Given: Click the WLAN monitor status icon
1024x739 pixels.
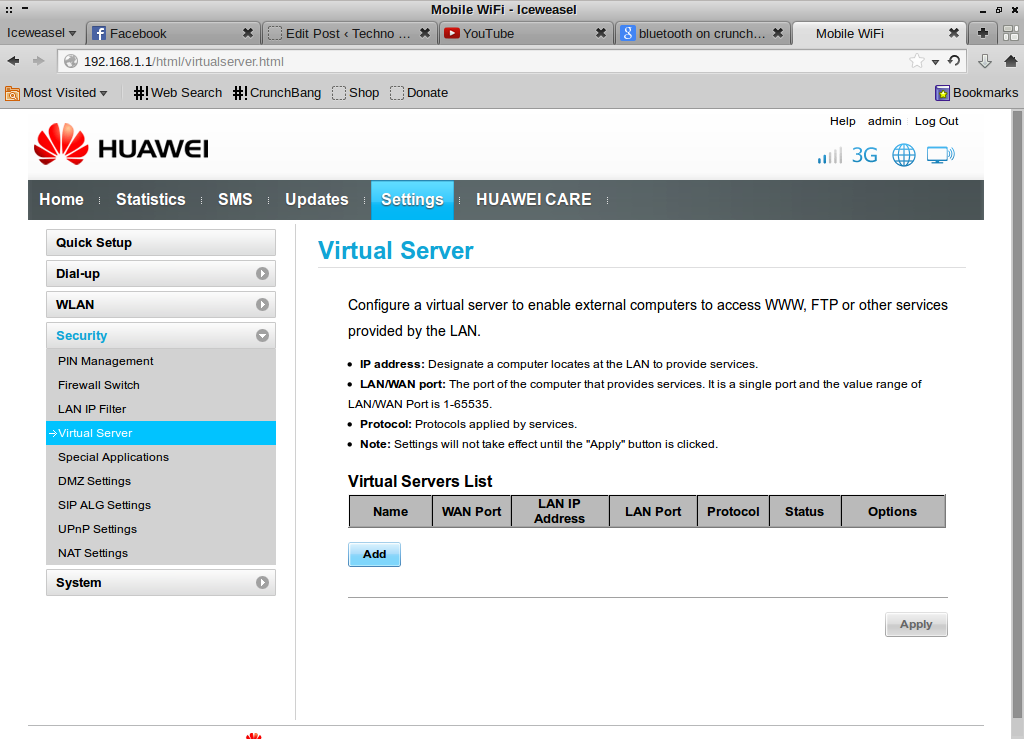Looking at the screenshot, I should click(x=940, y=155).
